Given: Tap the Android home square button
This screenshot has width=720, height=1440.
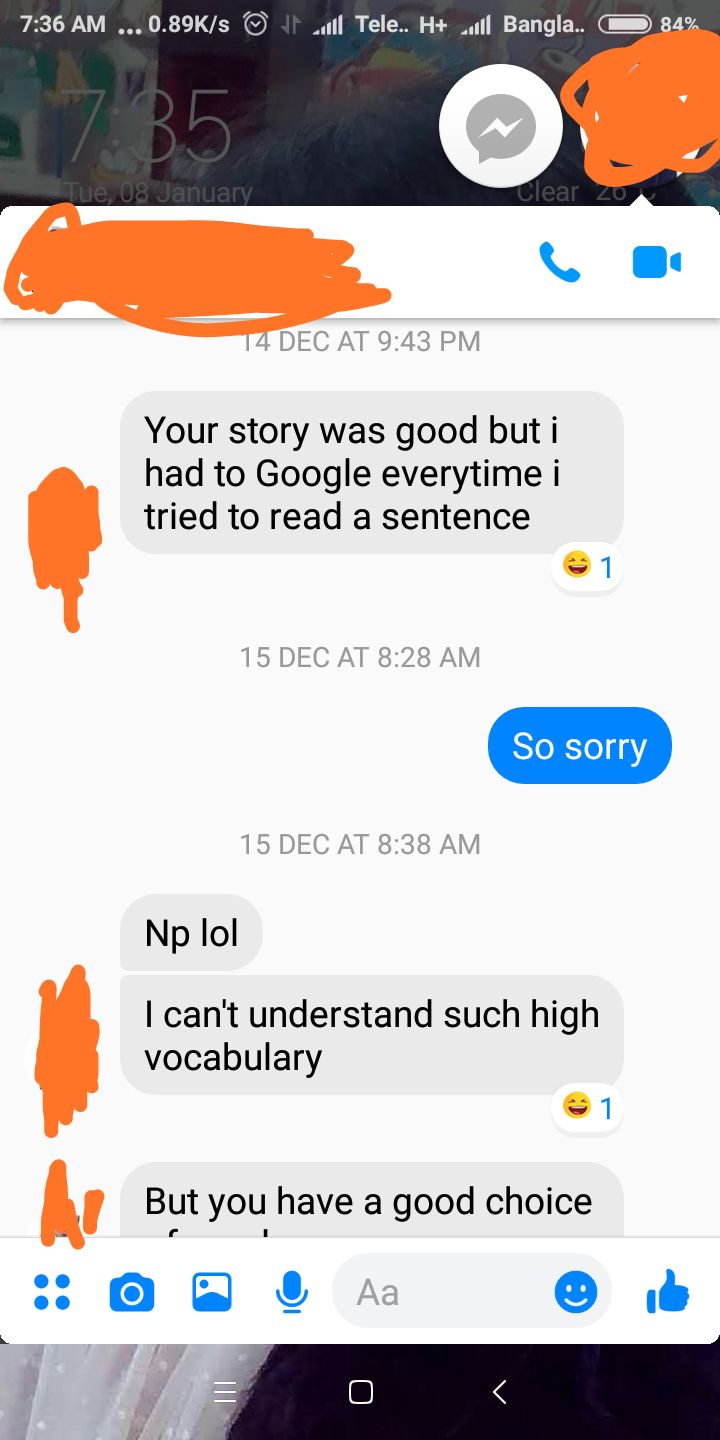Looking at the screenshot, I should (x=360, y=1391).
